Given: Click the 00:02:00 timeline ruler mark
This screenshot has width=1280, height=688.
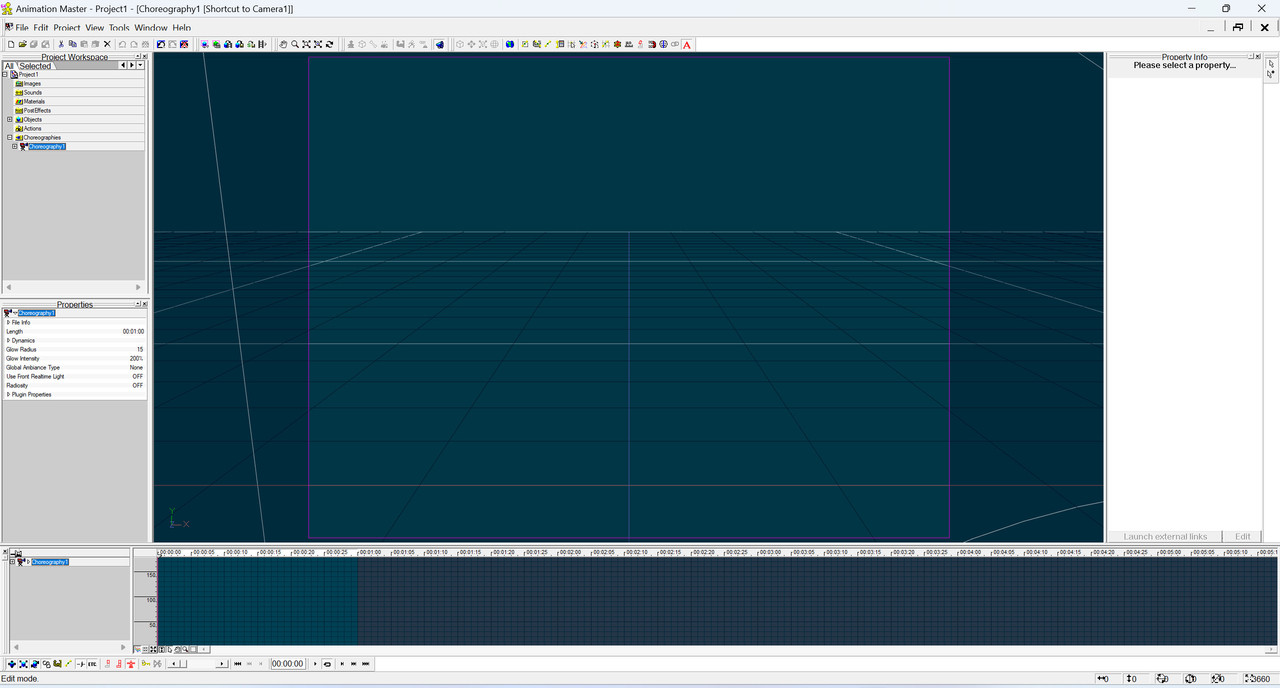Looking at the screenshot, I should [570, 551].
